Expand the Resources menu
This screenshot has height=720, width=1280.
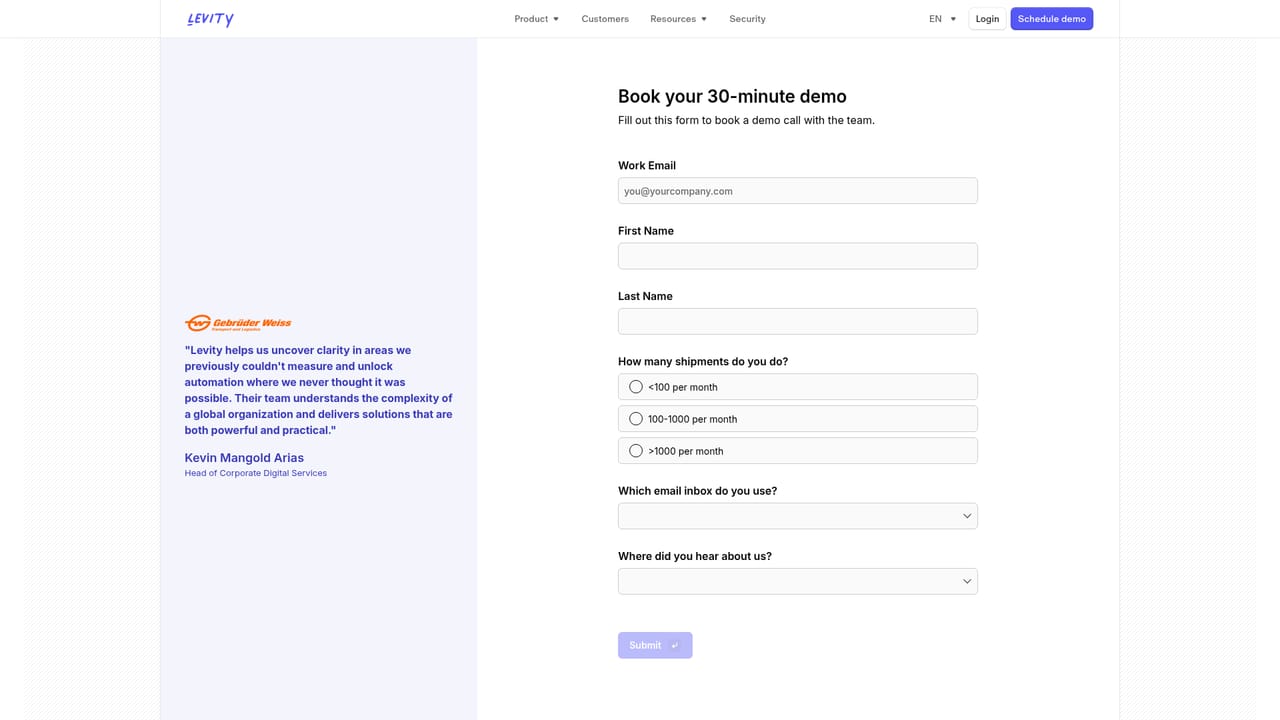pyautogui.click(x=679, y=19)
